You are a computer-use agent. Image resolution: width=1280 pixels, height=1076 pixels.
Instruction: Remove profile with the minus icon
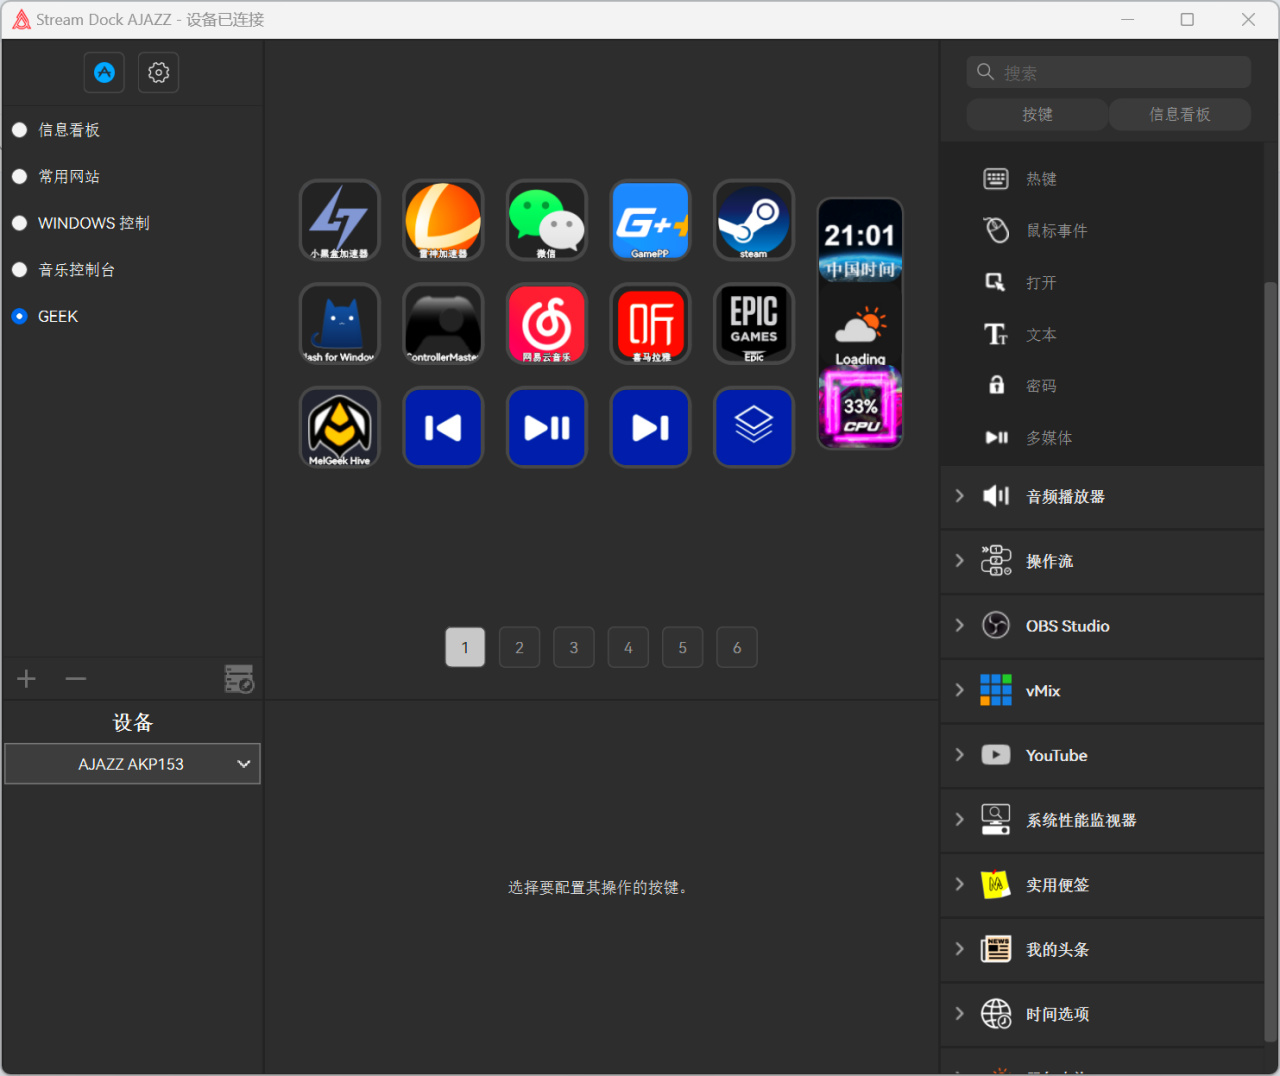click(x=76, y=680)
